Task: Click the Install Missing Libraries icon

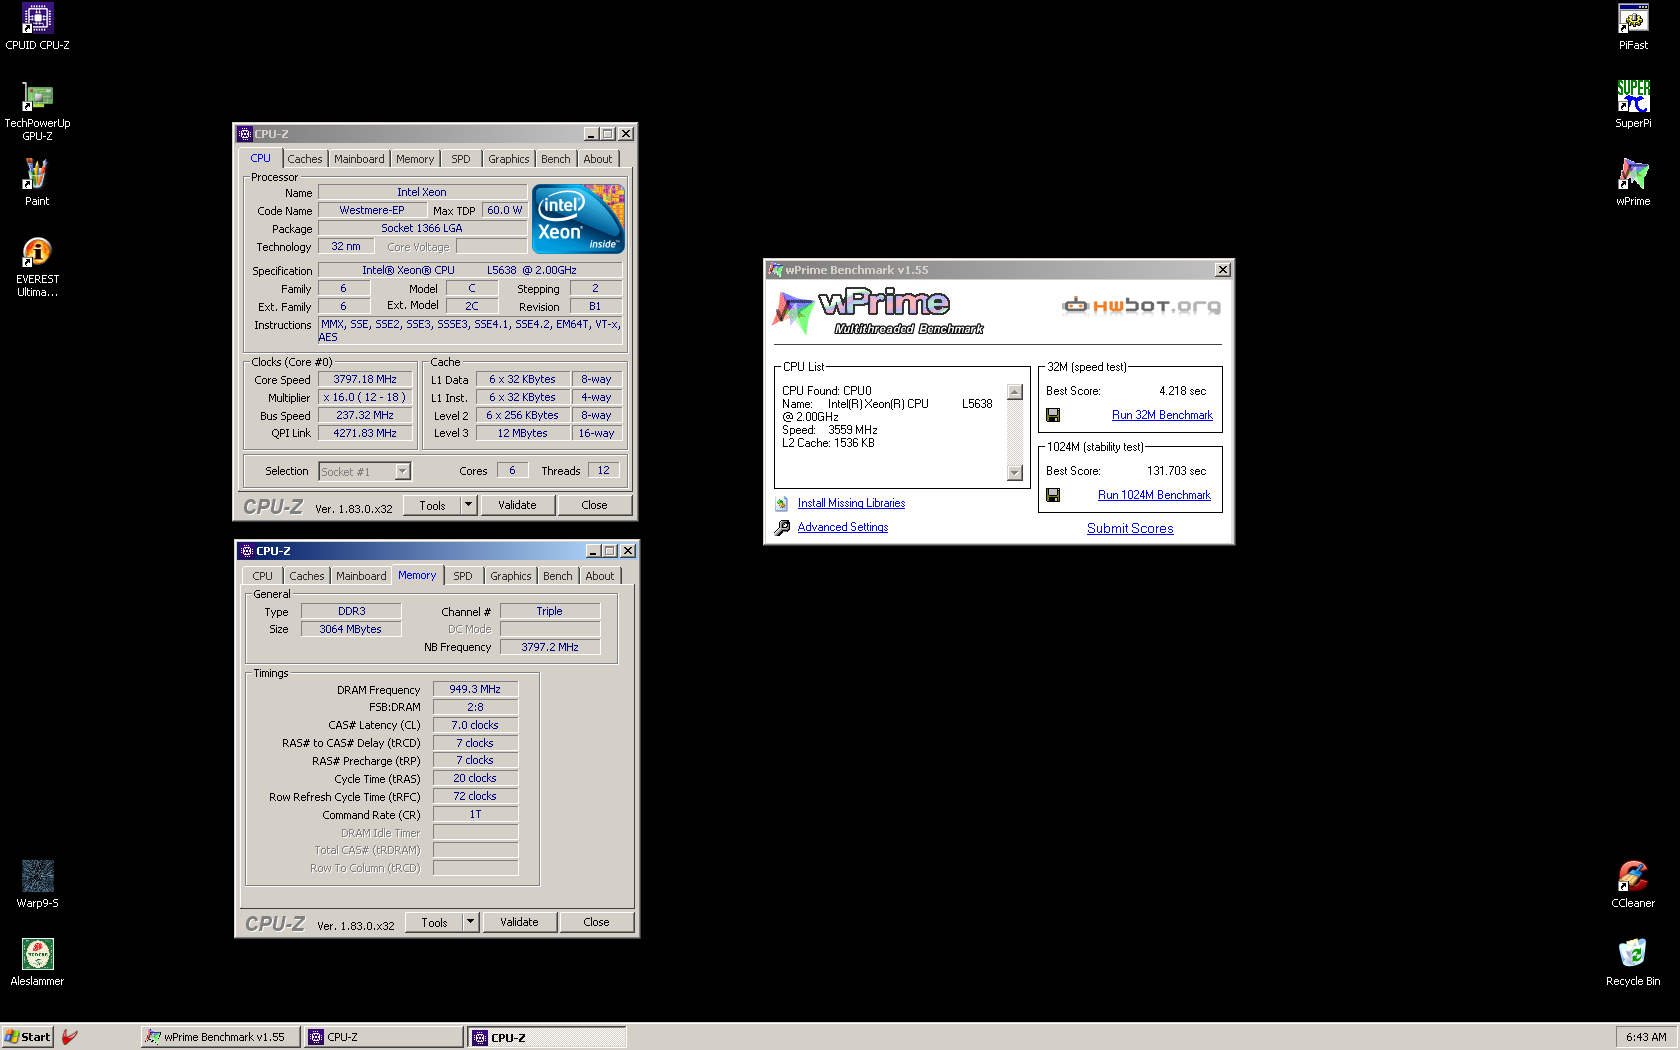Action: point(782,504)
